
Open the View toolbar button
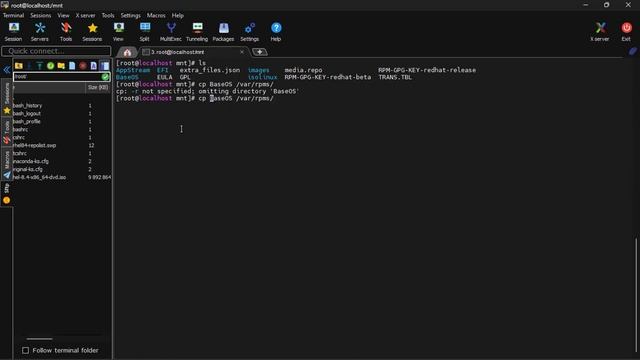coord(118,32)
